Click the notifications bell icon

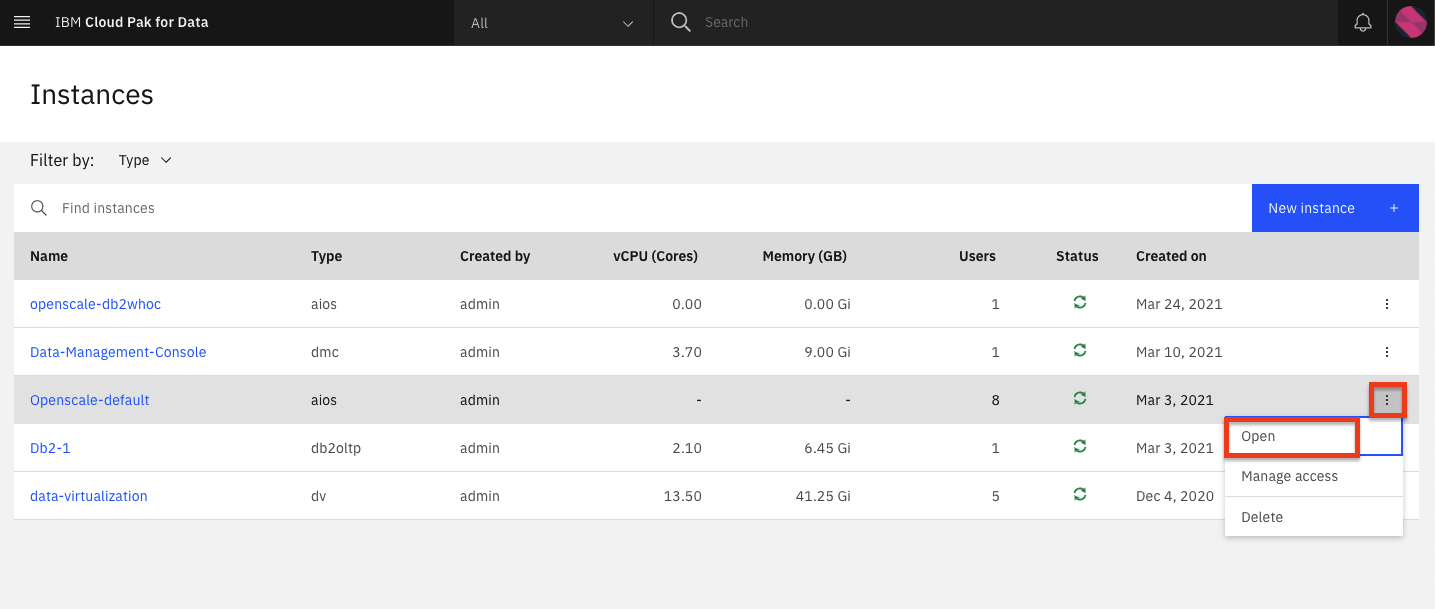[1362, 22]
